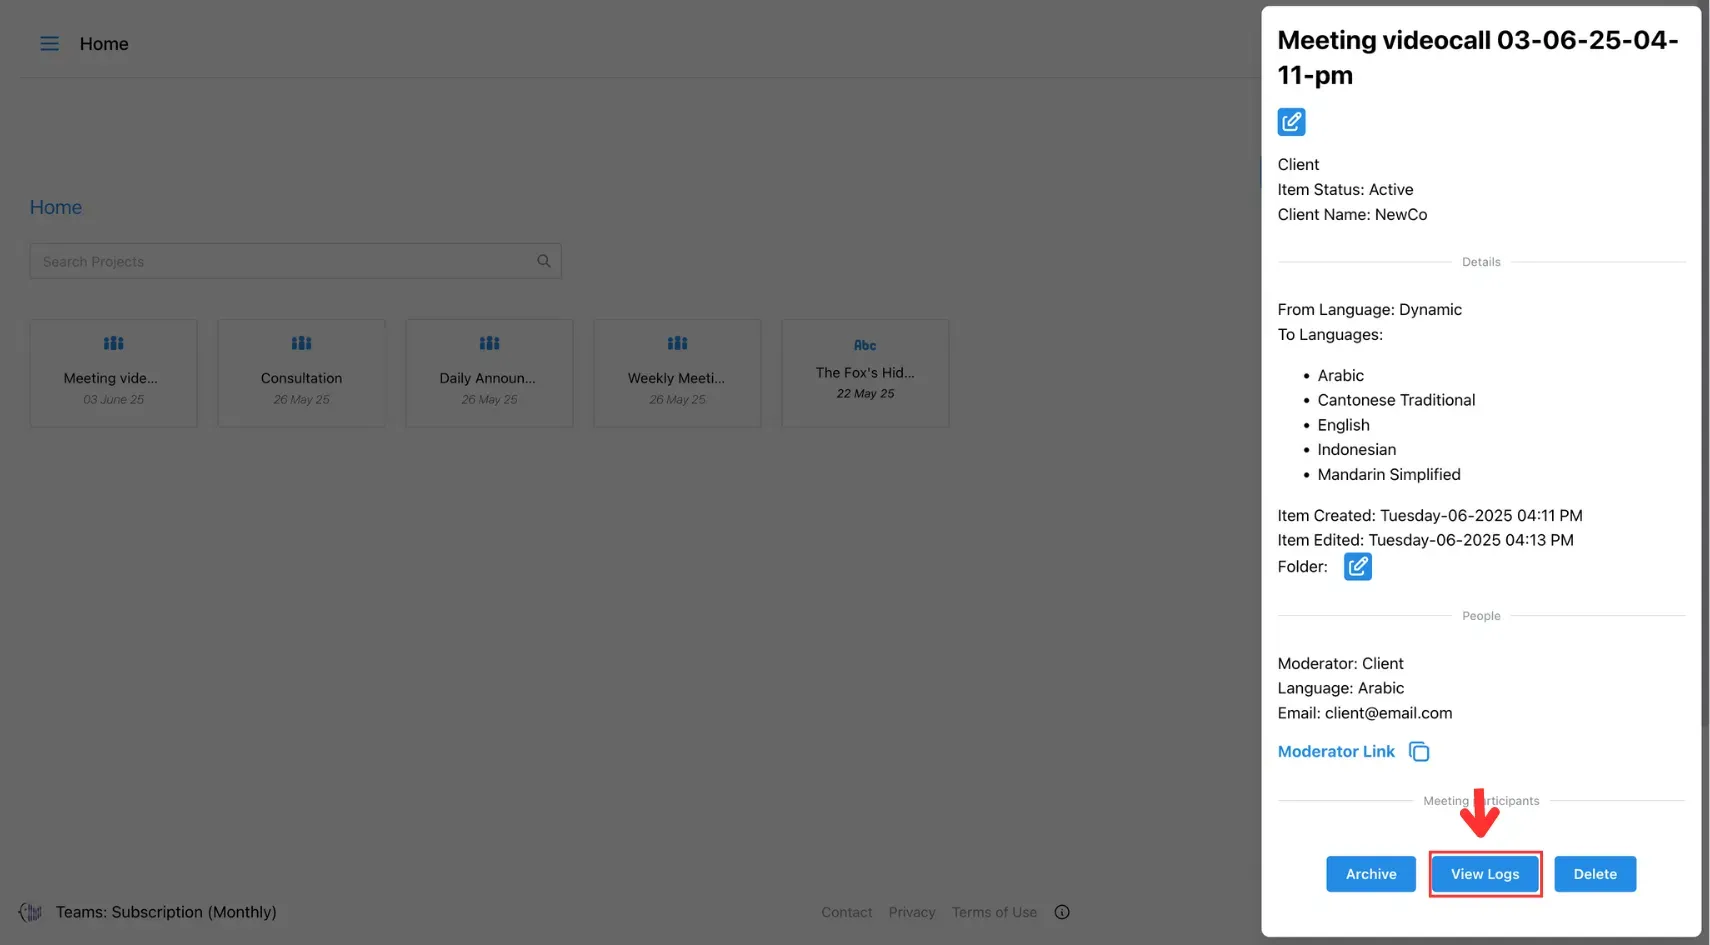Click the Language: Arabic text

[1340, 688]
